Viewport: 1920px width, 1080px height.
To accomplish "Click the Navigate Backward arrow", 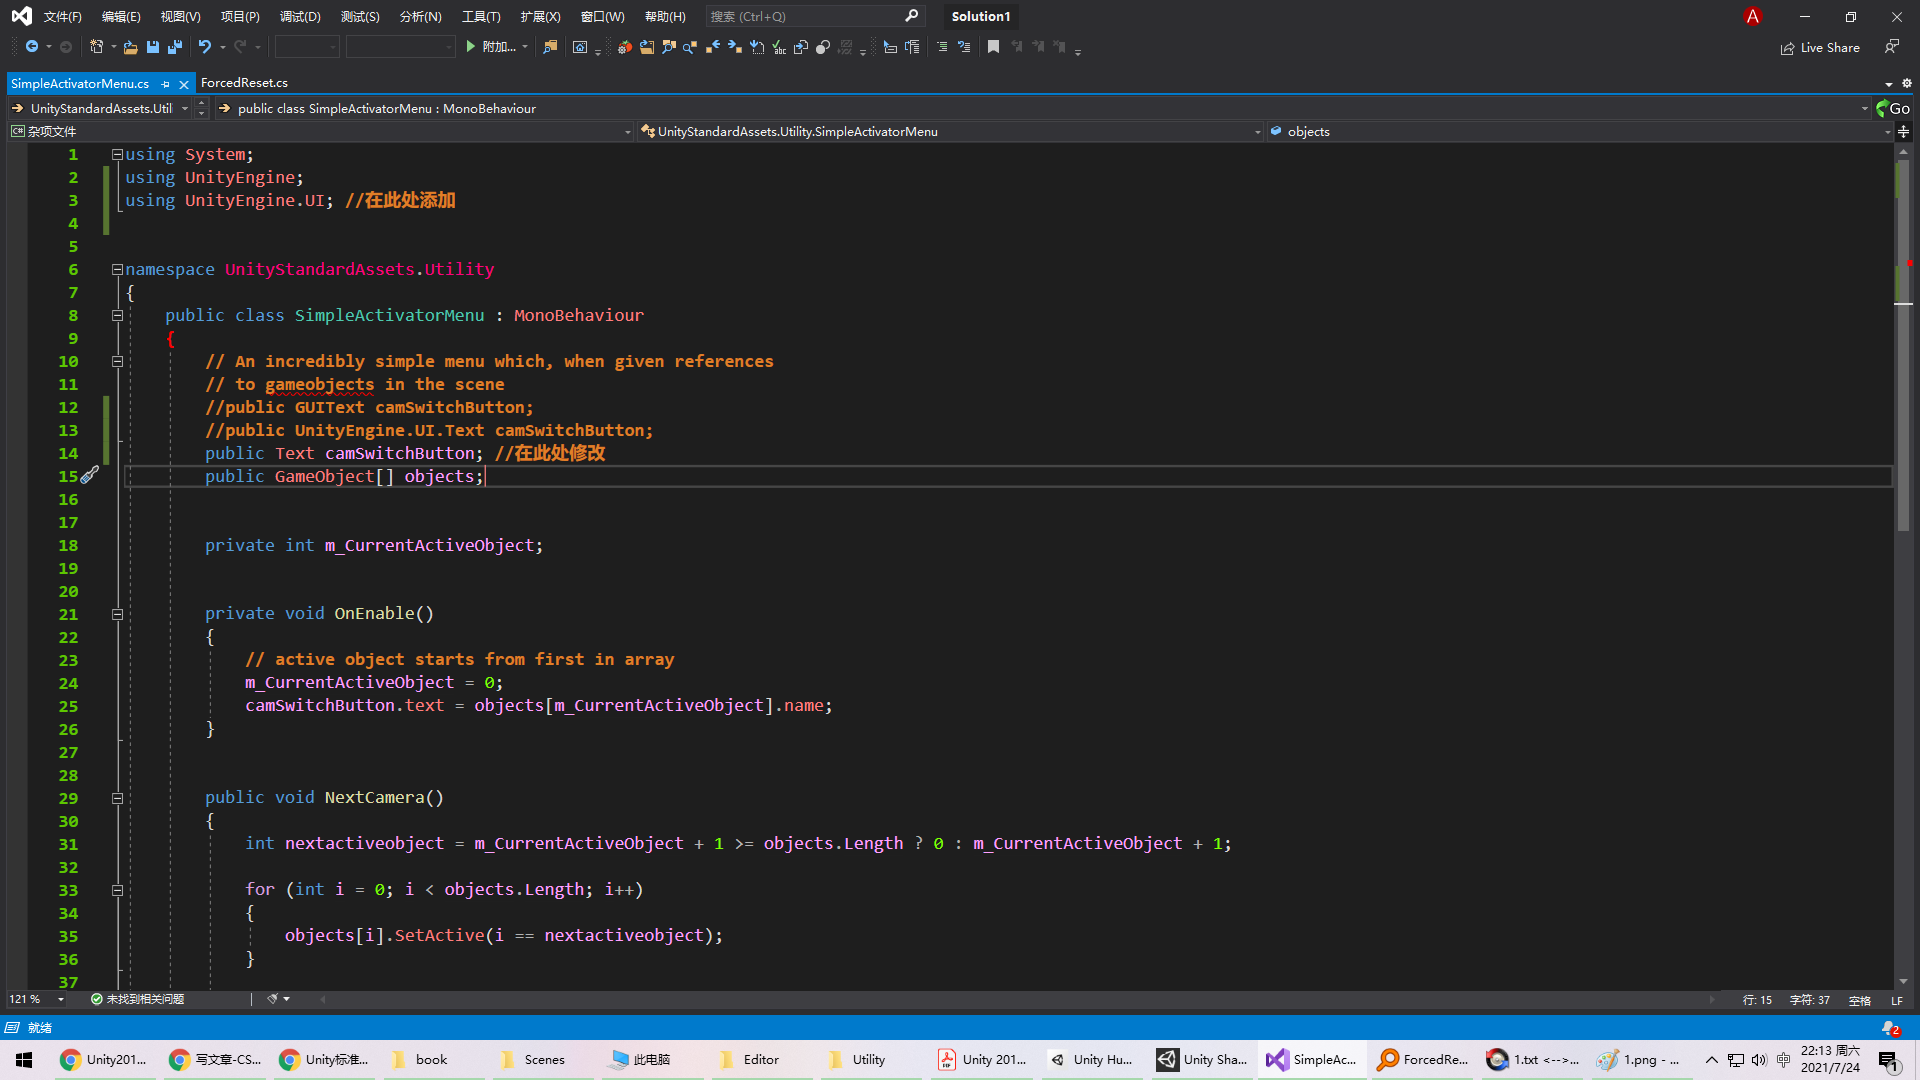I will pyautogui.click(x=32, y=47).
